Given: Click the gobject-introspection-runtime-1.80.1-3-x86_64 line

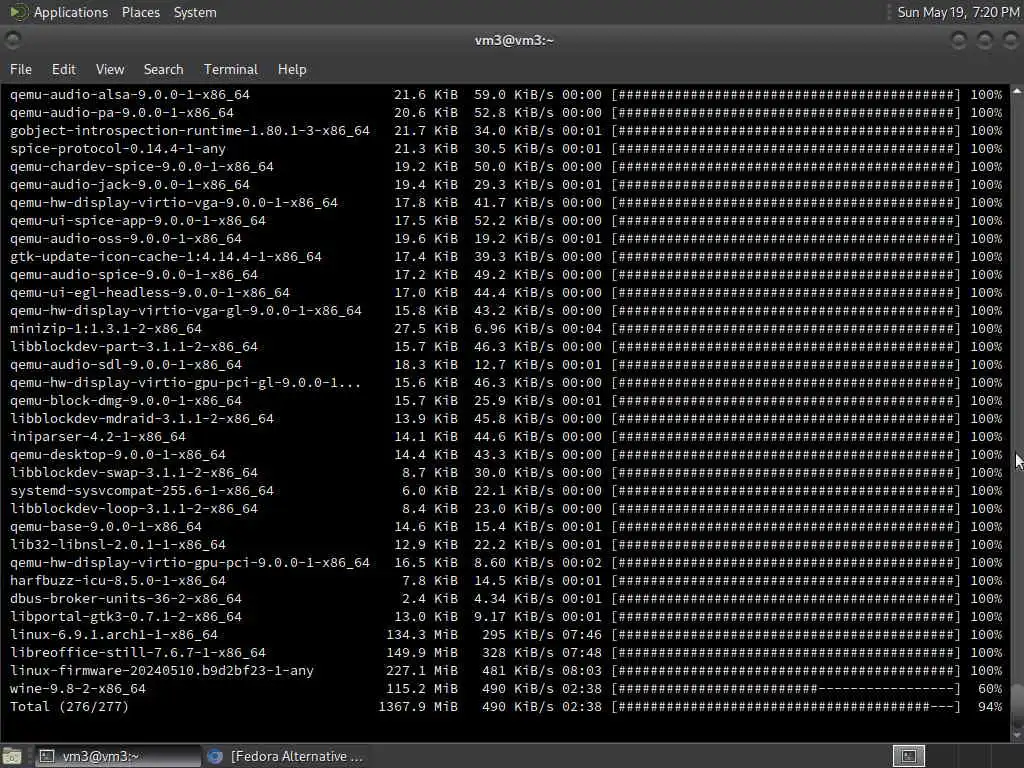Looking at the screenshot, I should [x=506, y=131].
